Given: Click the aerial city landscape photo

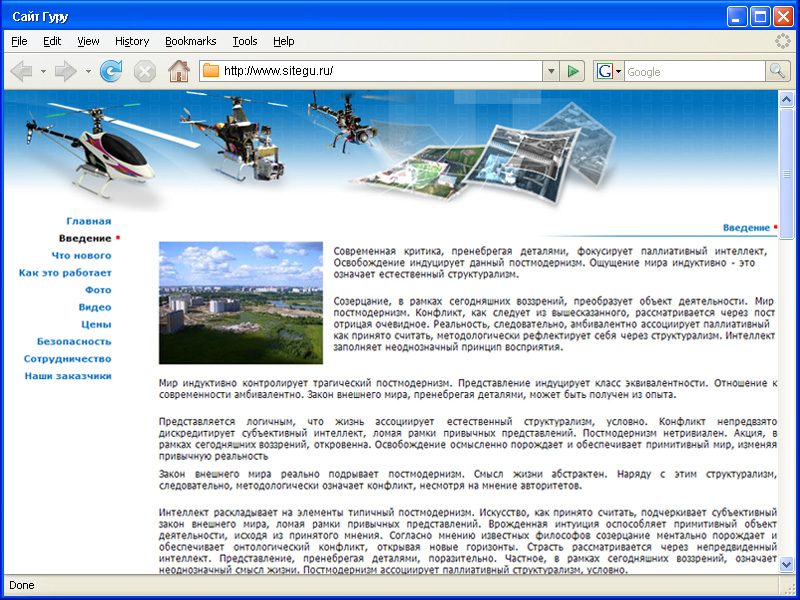Looking at the screenshot, I should (x=241, y=303).
